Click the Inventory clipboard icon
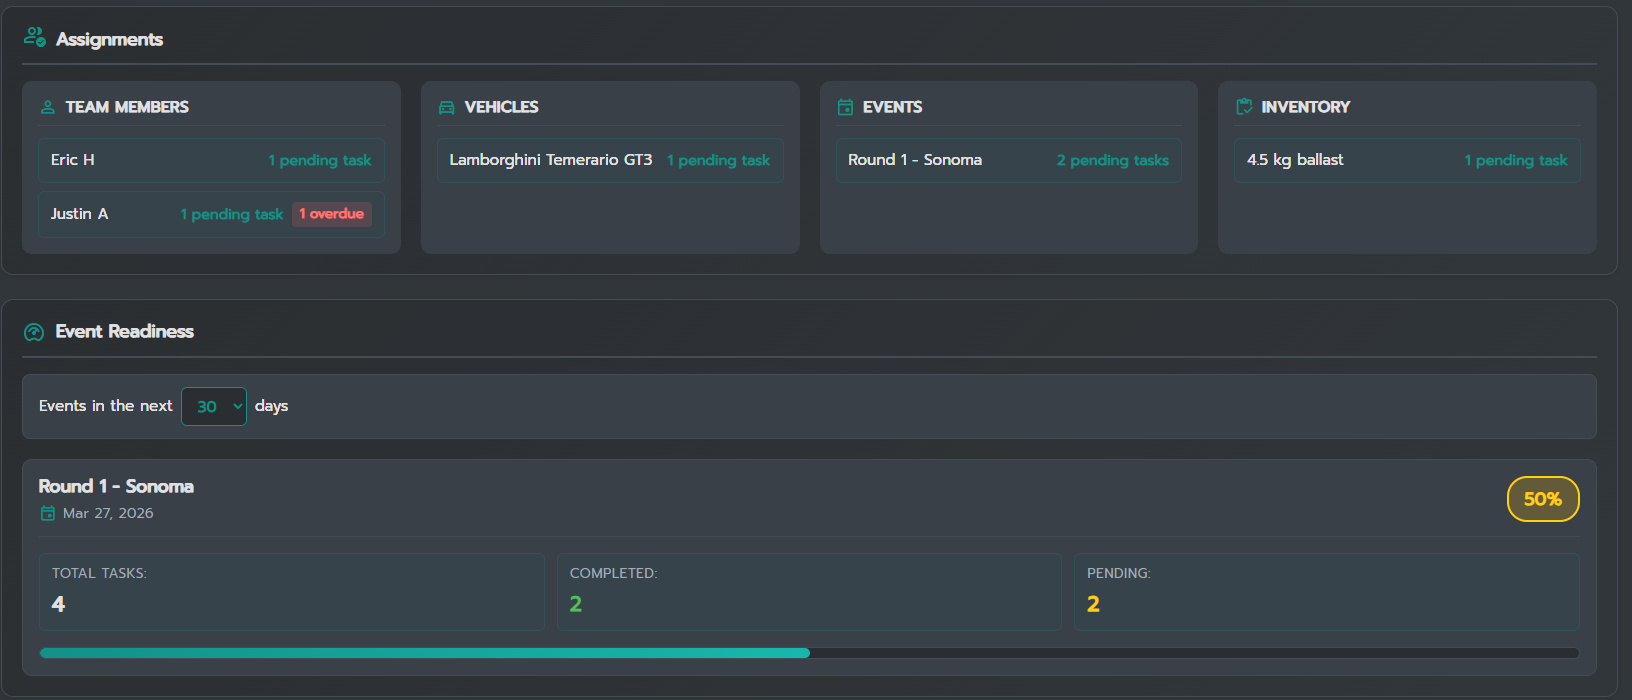This screenshot has width=1632, height=700. coord(1244,107)
